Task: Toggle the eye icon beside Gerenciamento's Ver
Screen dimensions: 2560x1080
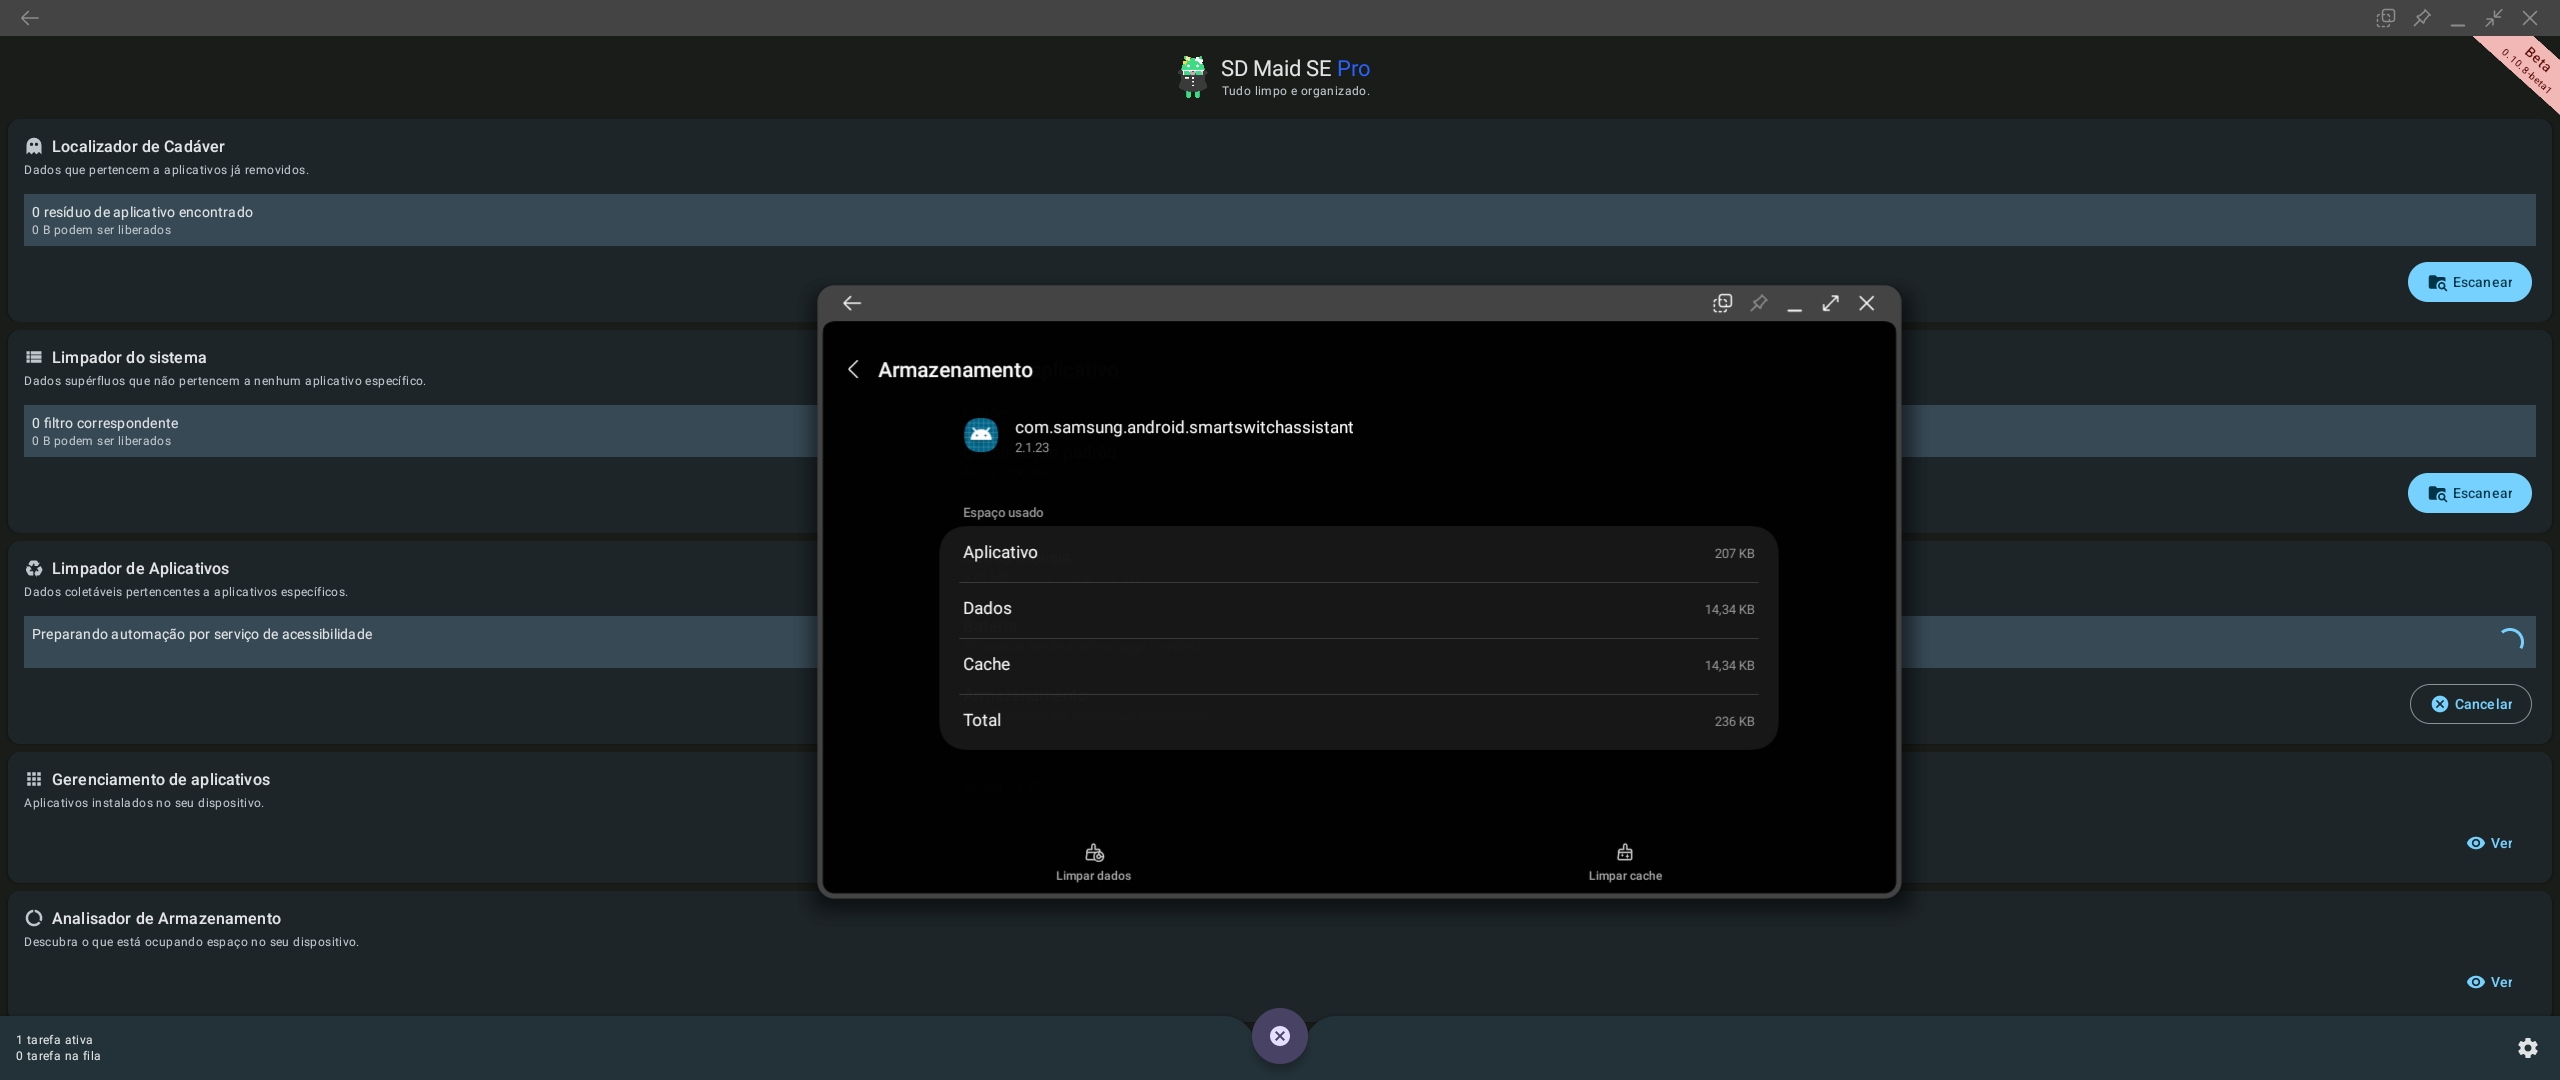Action: [x=2474, y=843]
